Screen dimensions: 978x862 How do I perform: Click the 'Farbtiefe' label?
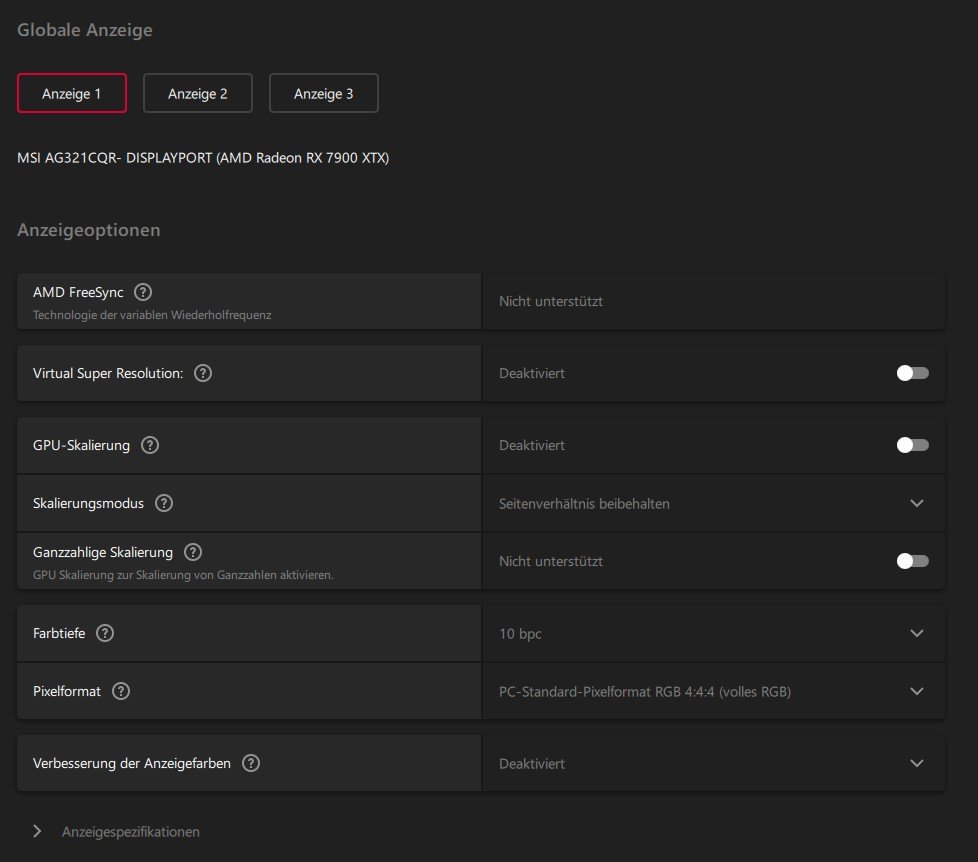click(59, 633)
